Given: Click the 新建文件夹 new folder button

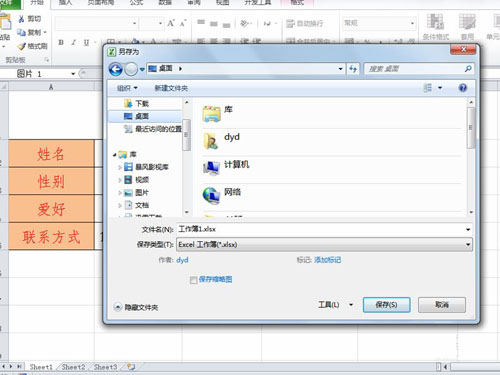Looking at the screenshot, I should [171, 88].
